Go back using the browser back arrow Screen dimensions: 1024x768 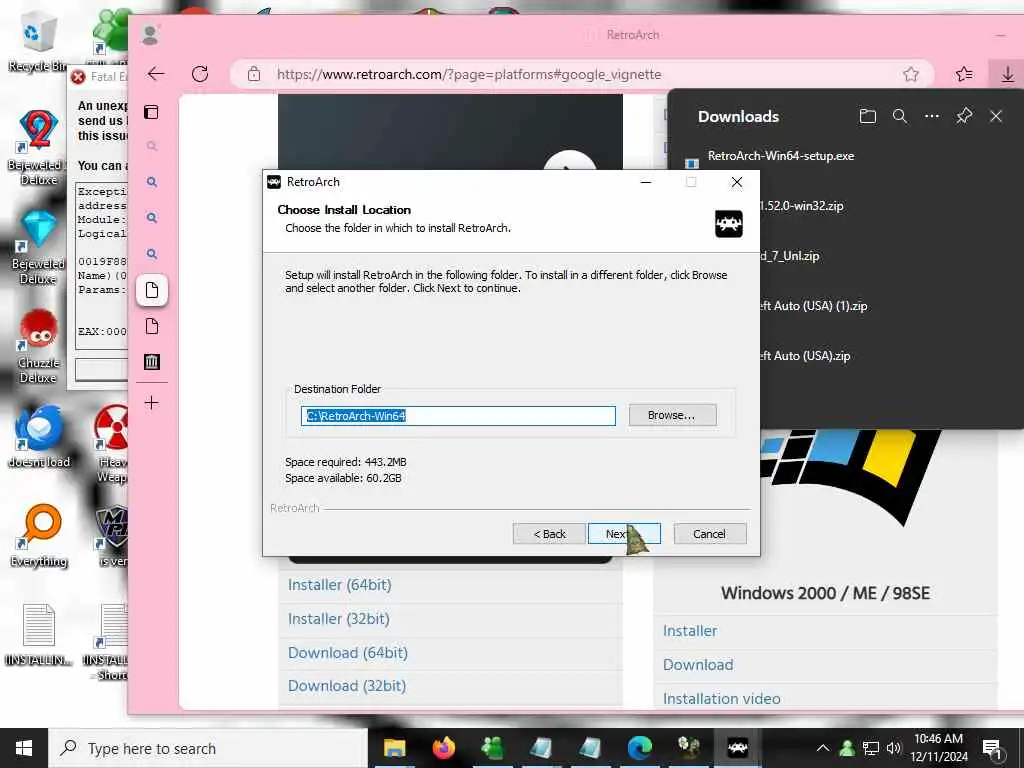pos(156,74)
